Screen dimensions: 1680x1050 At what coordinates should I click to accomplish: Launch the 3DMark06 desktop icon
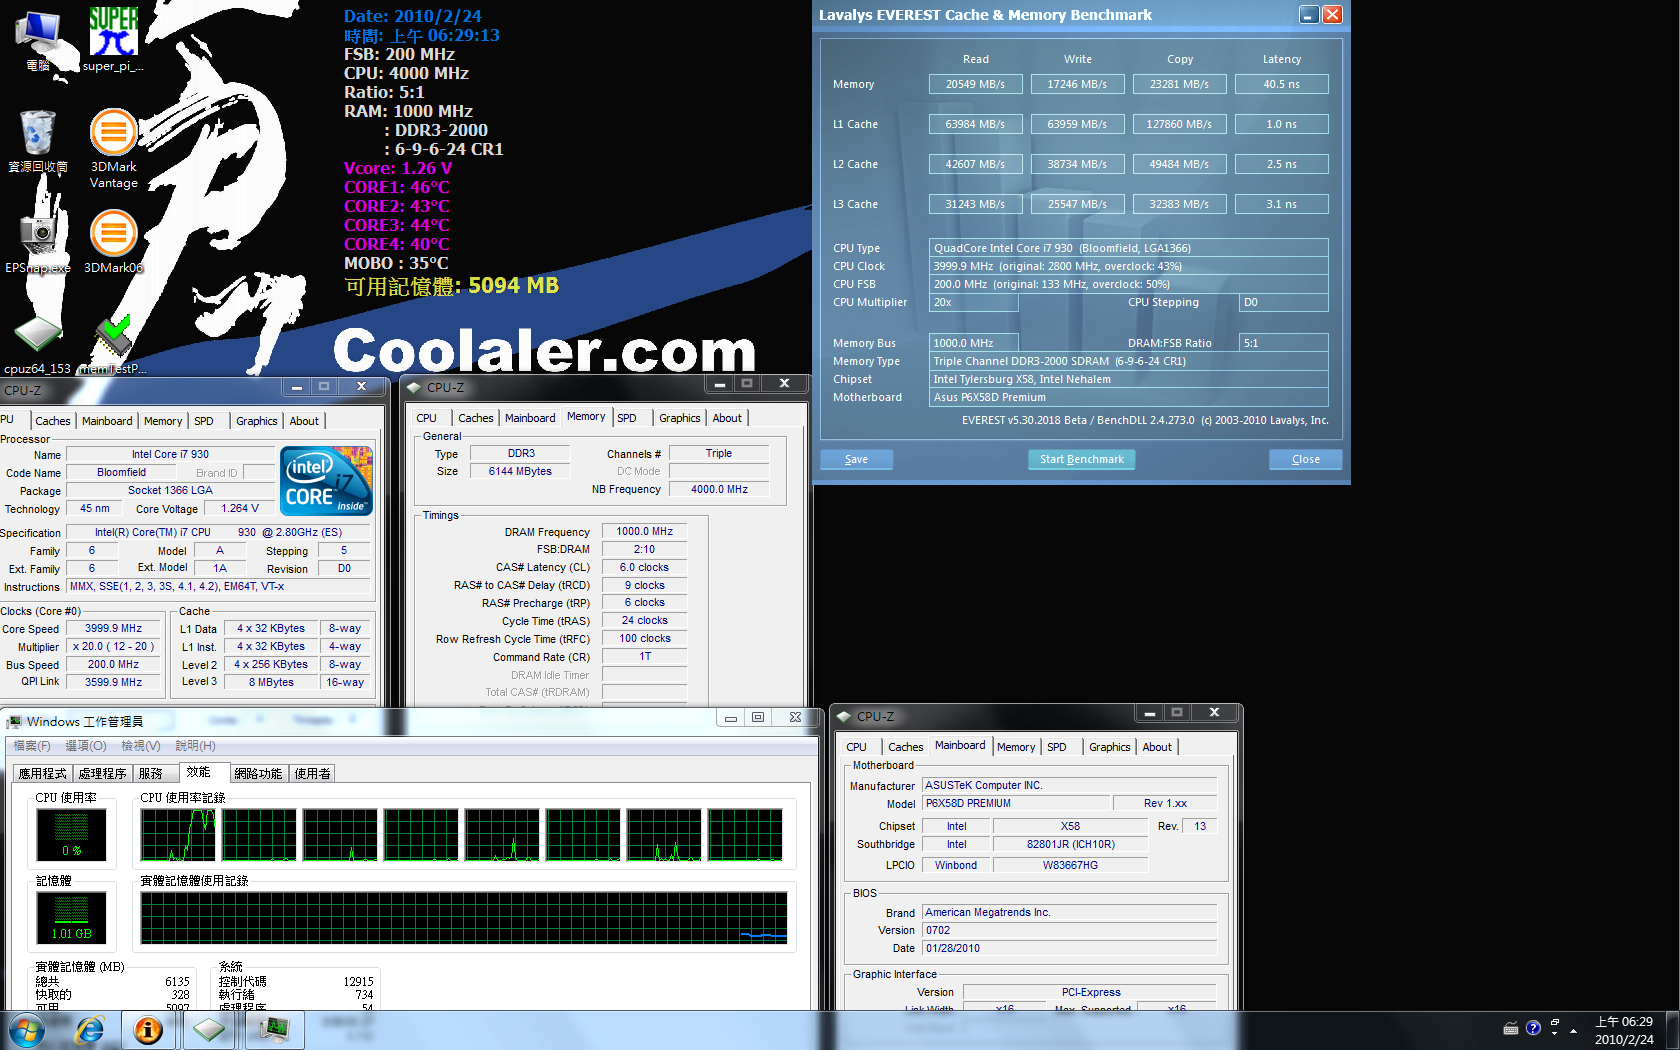(114, 241)
